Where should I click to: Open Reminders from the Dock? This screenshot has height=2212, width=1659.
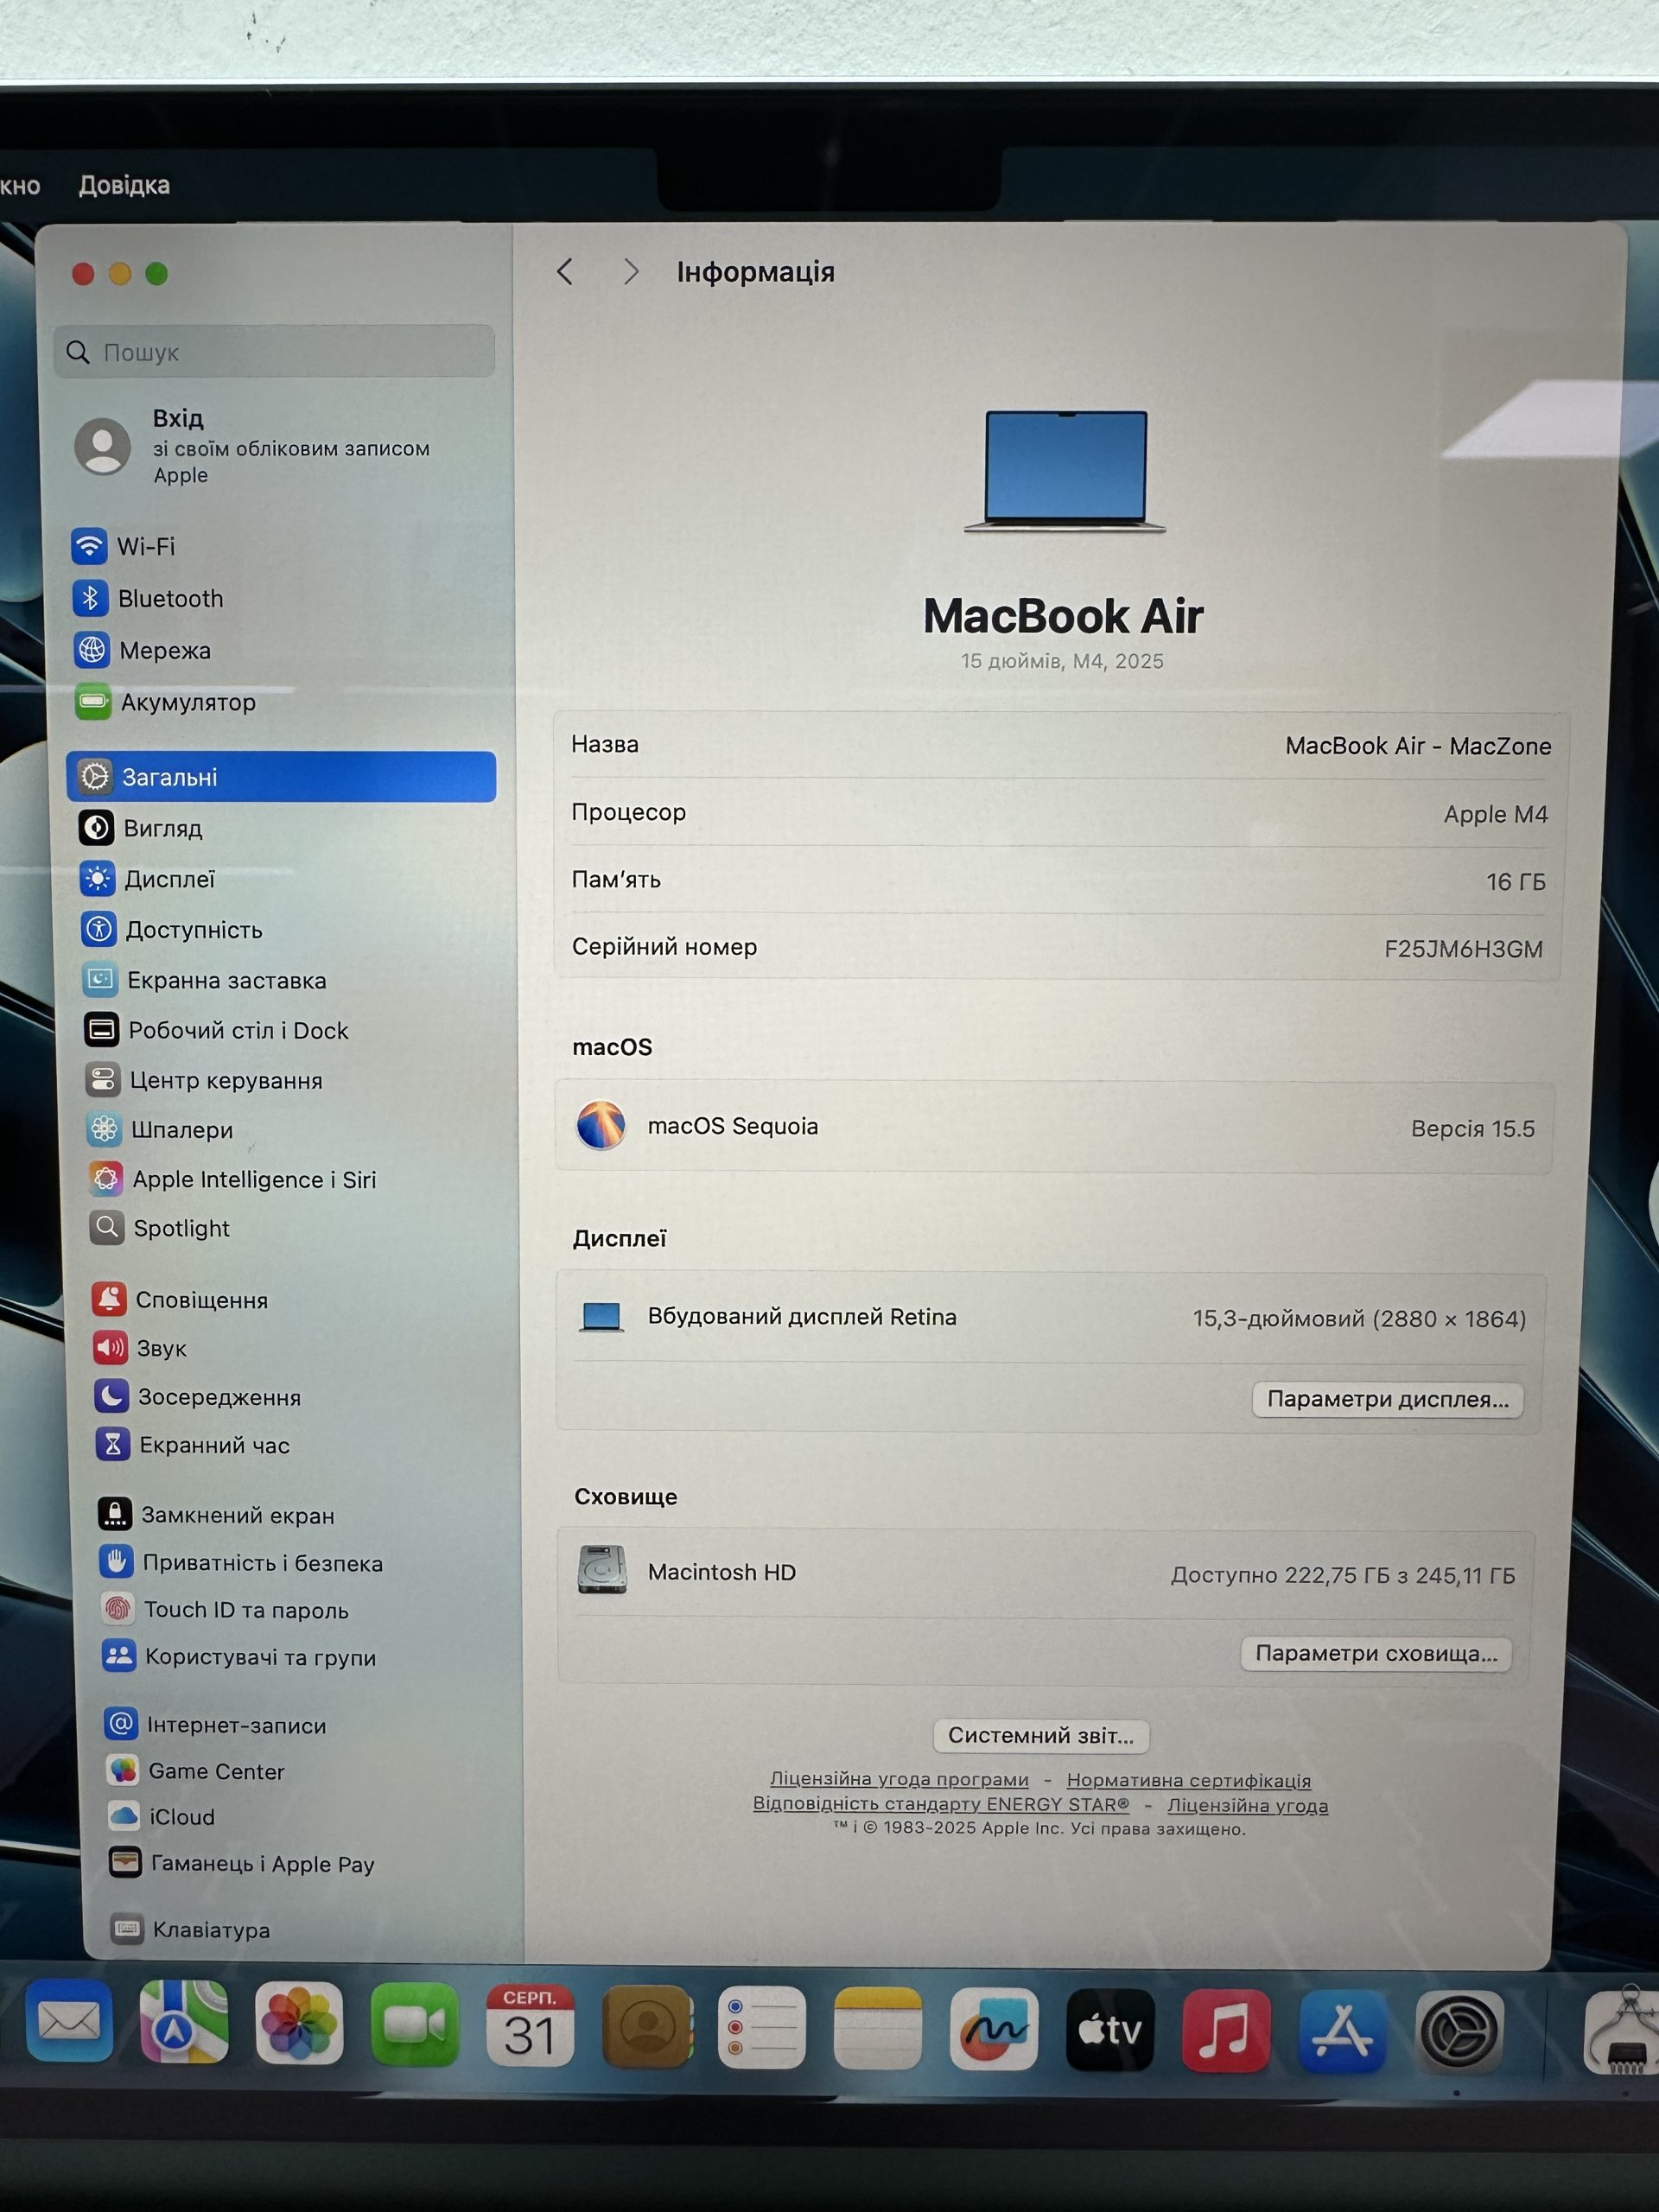pyautogui.click(x=762, y=2028)
